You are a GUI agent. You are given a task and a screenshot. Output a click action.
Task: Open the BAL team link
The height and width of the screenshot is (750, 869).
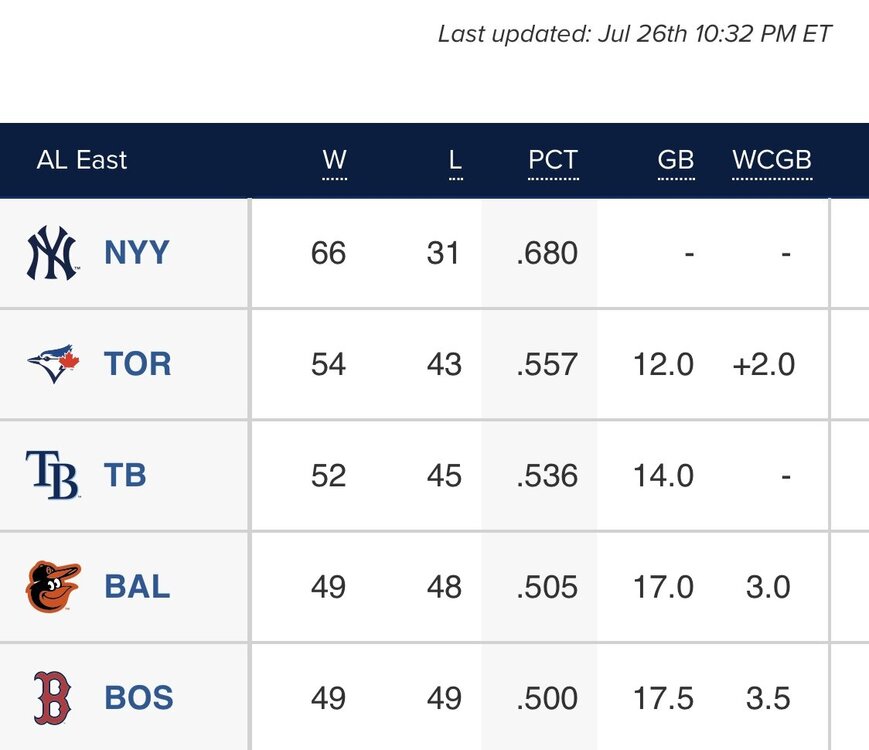(137, 587)
